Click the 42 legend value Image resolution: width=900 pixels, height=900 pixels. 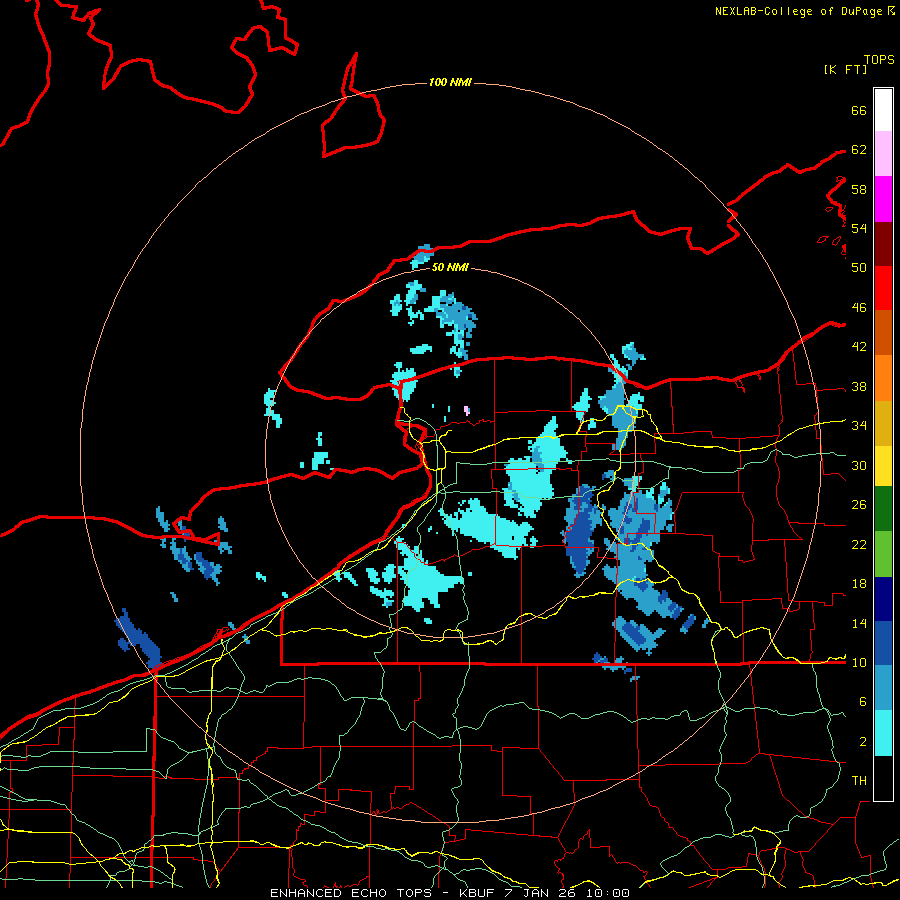pos(859,347)
